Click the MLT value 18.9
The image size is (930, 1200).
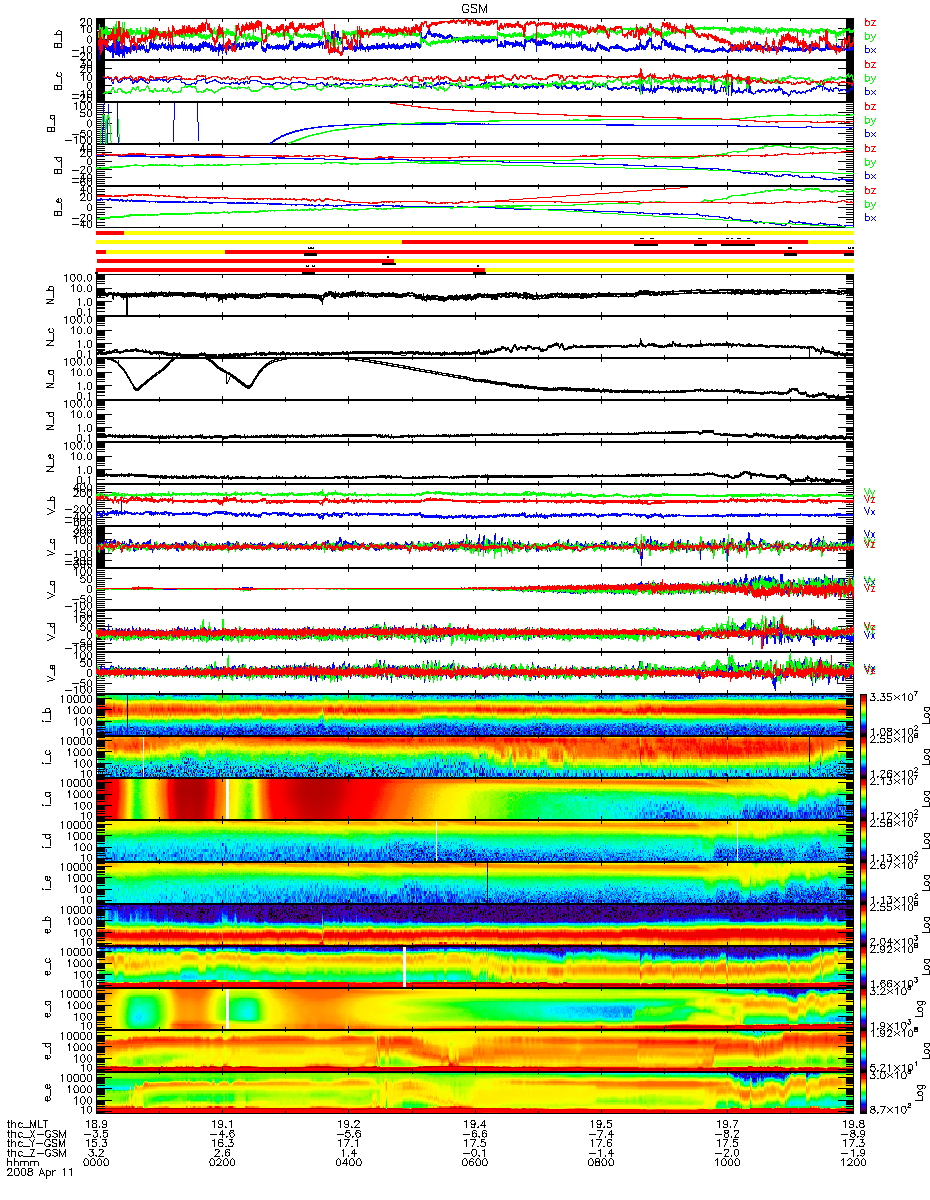point(96,1125)
